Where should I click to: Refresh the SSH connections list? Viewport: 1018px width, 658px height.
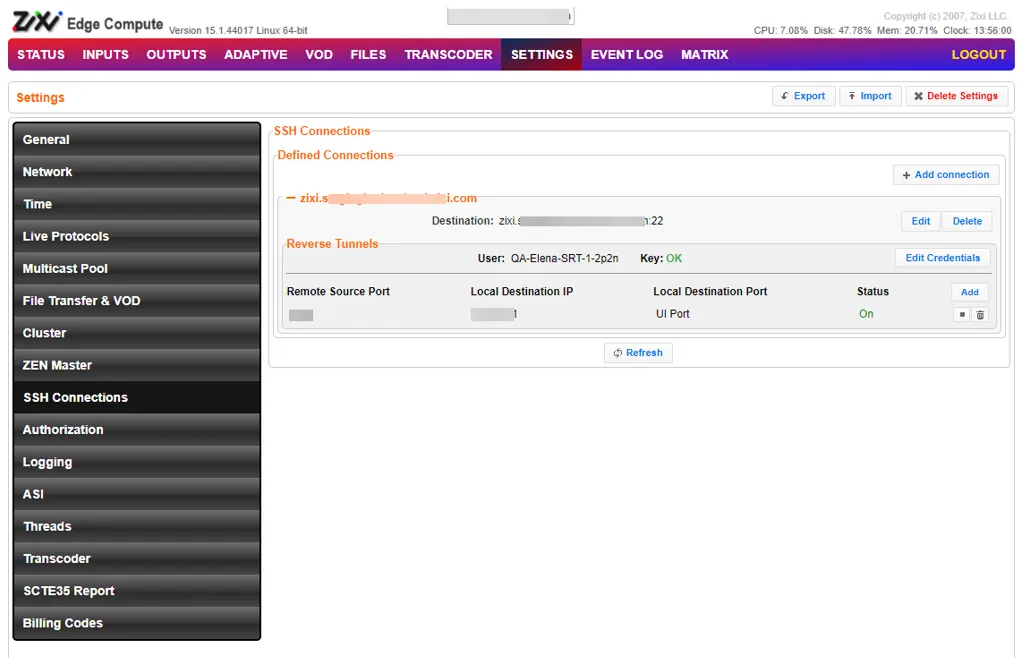coord(638,353)
